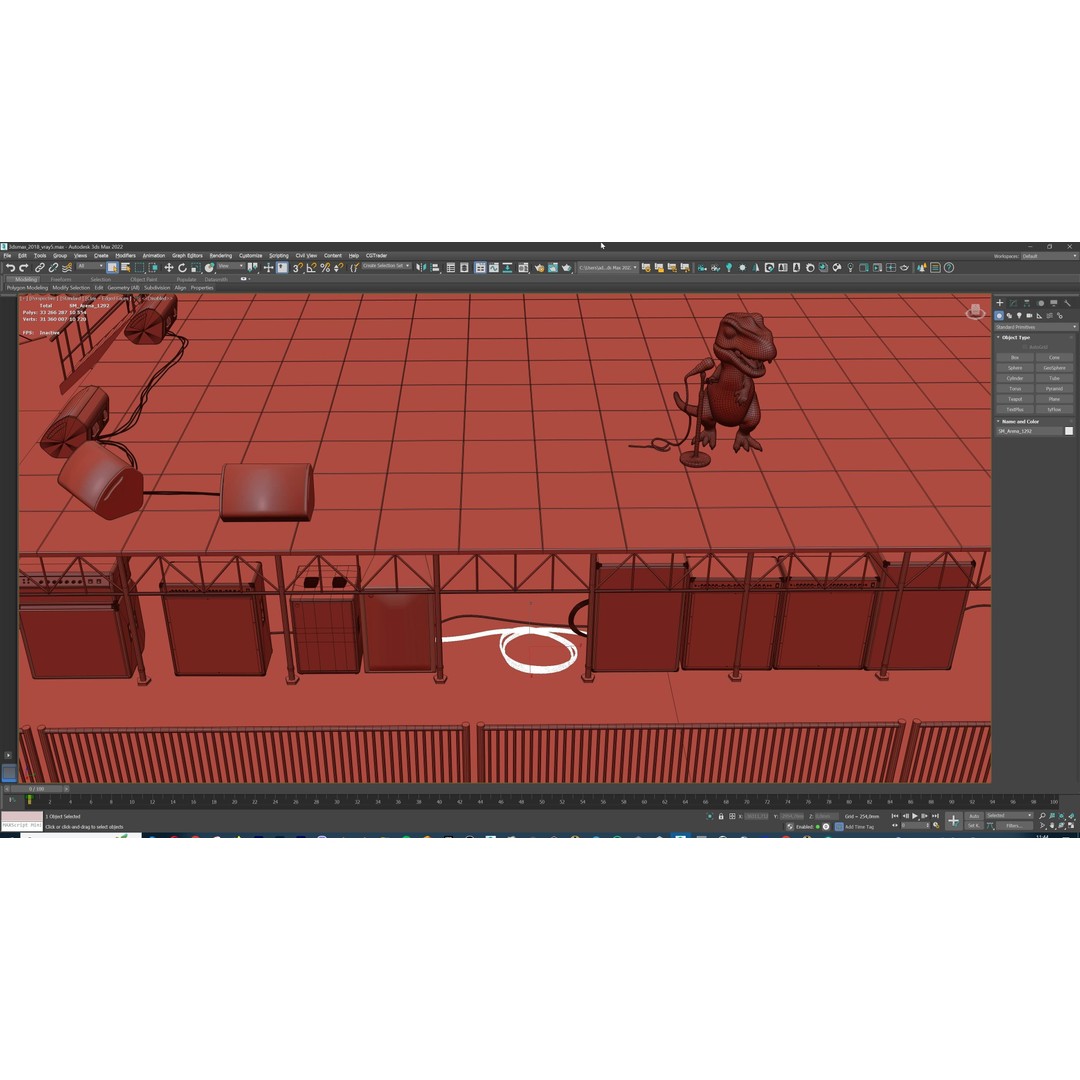
Task: Open Select by Name dialog icon
Action: (125, 267)
